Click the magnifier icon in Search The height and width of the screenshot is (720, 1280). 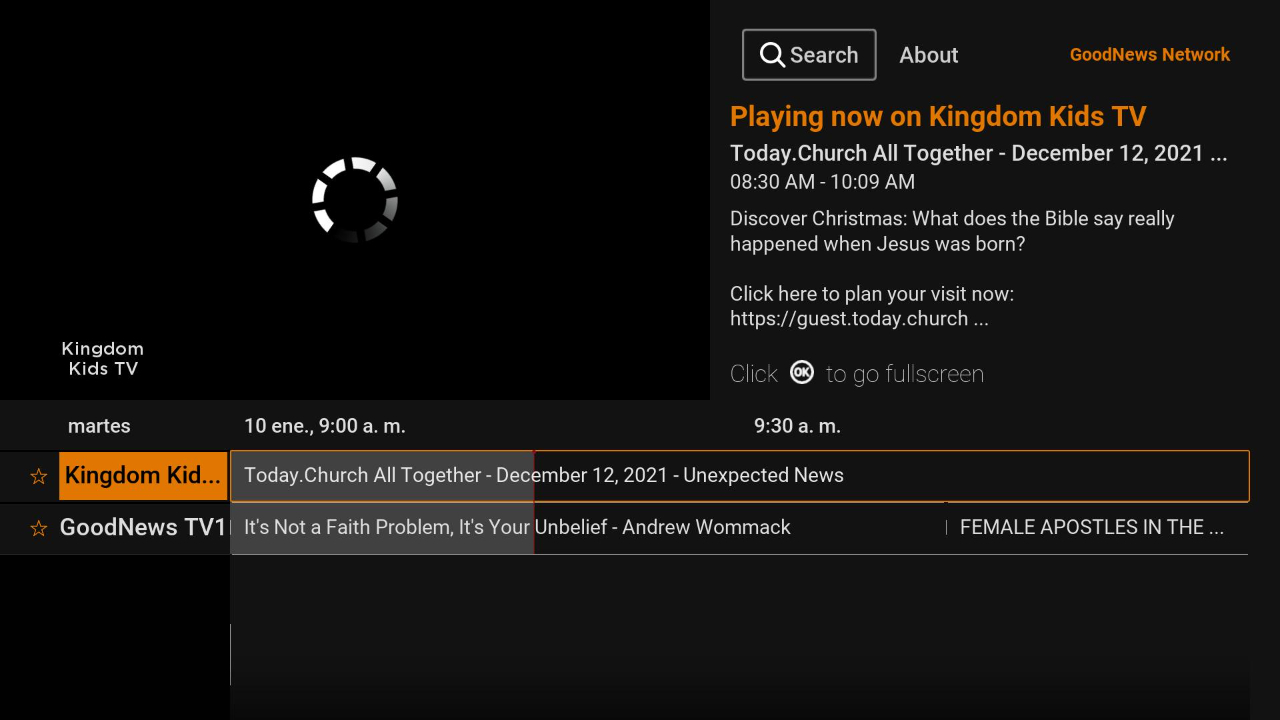(772, 55)
